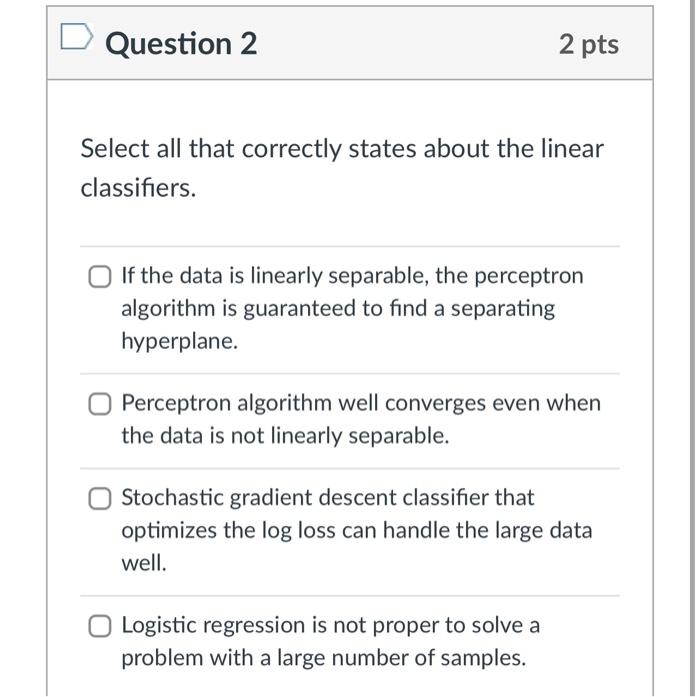The height and width of the screenshot is (697, 700).
Task: Click the 'Select all that correctly states' prompt
Action: pos(342,149)
